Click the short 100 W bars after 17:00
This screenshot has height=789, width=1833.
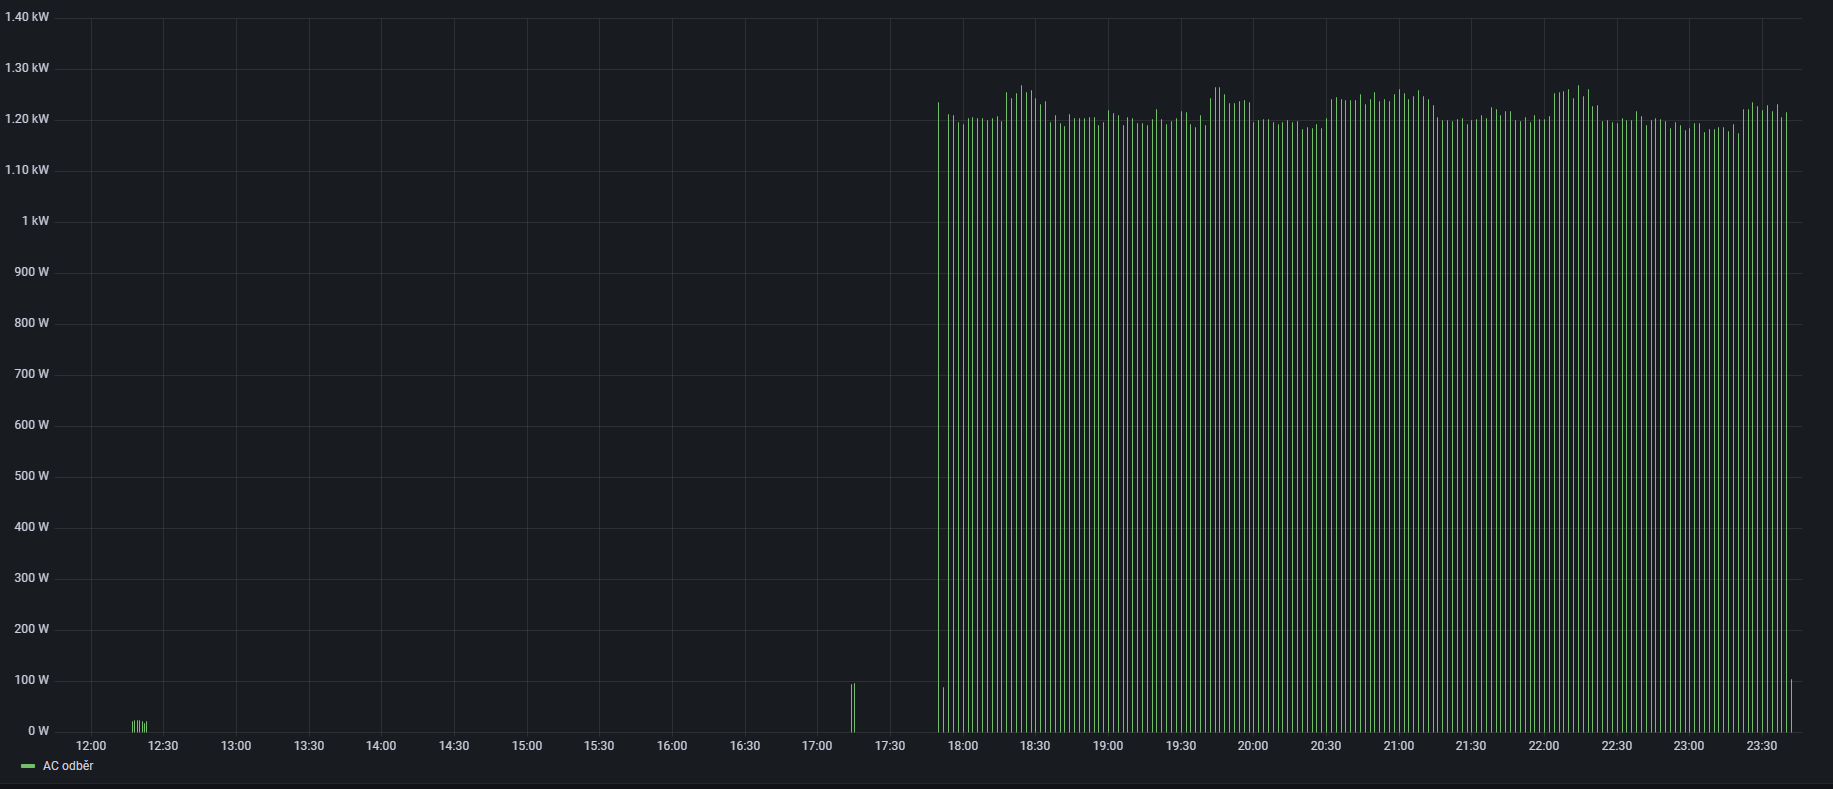[x=853, y=708]
